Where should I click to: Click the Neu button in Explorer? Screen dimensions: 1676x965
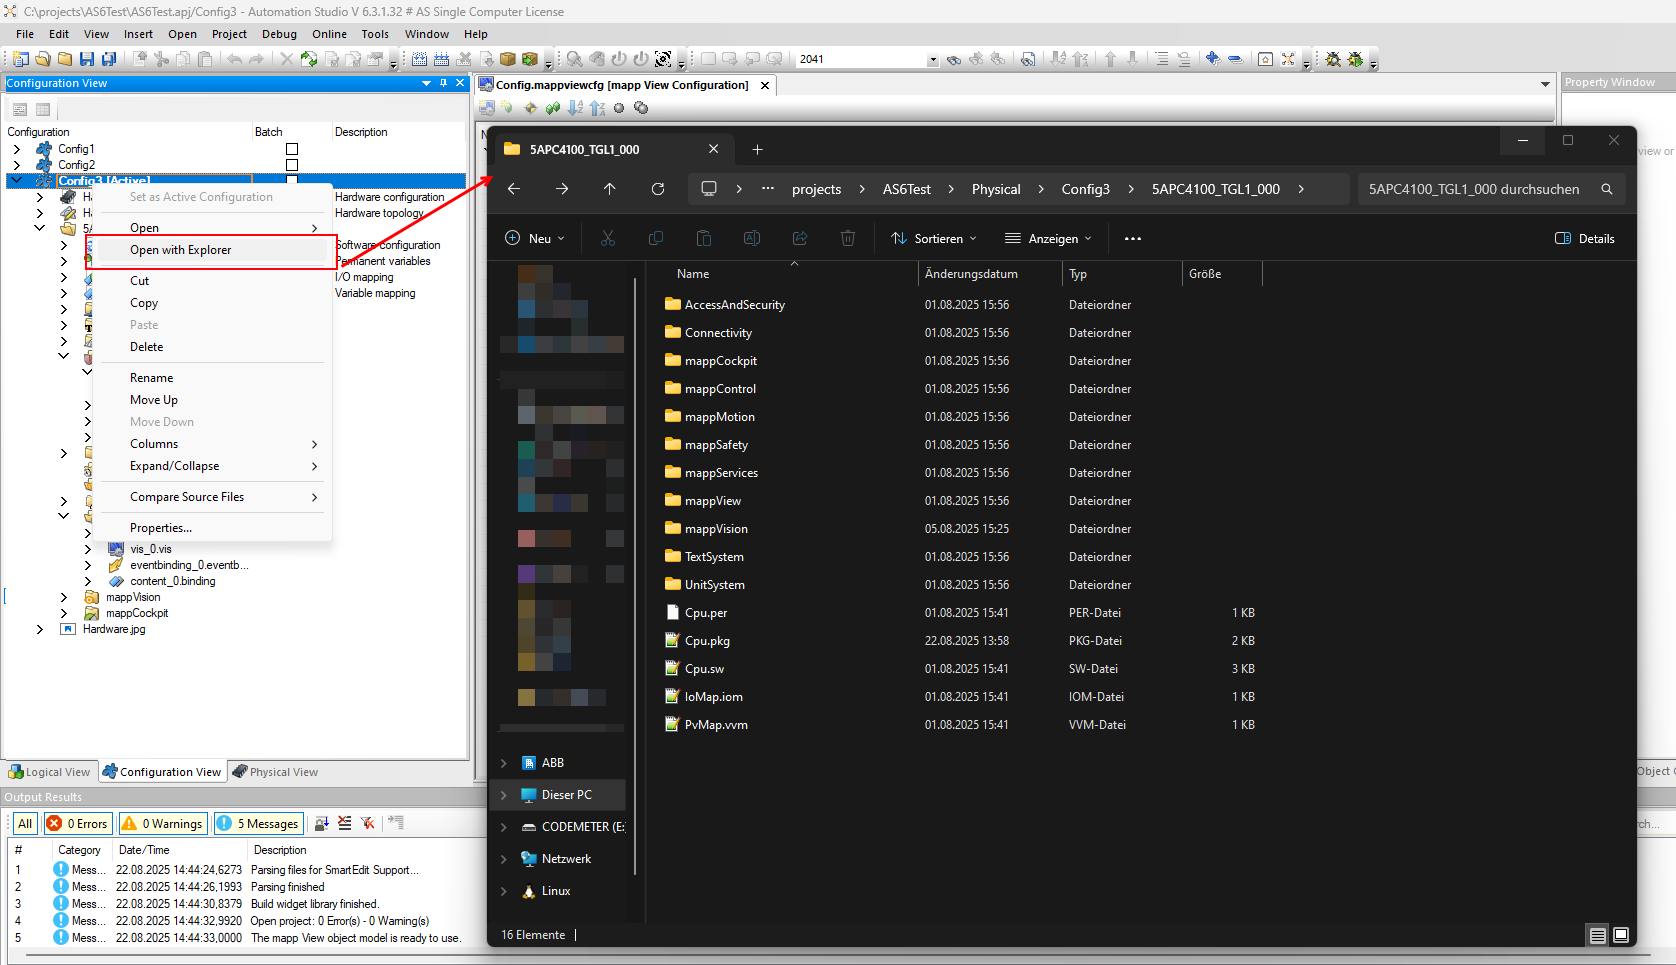click(x=535, y=239)
